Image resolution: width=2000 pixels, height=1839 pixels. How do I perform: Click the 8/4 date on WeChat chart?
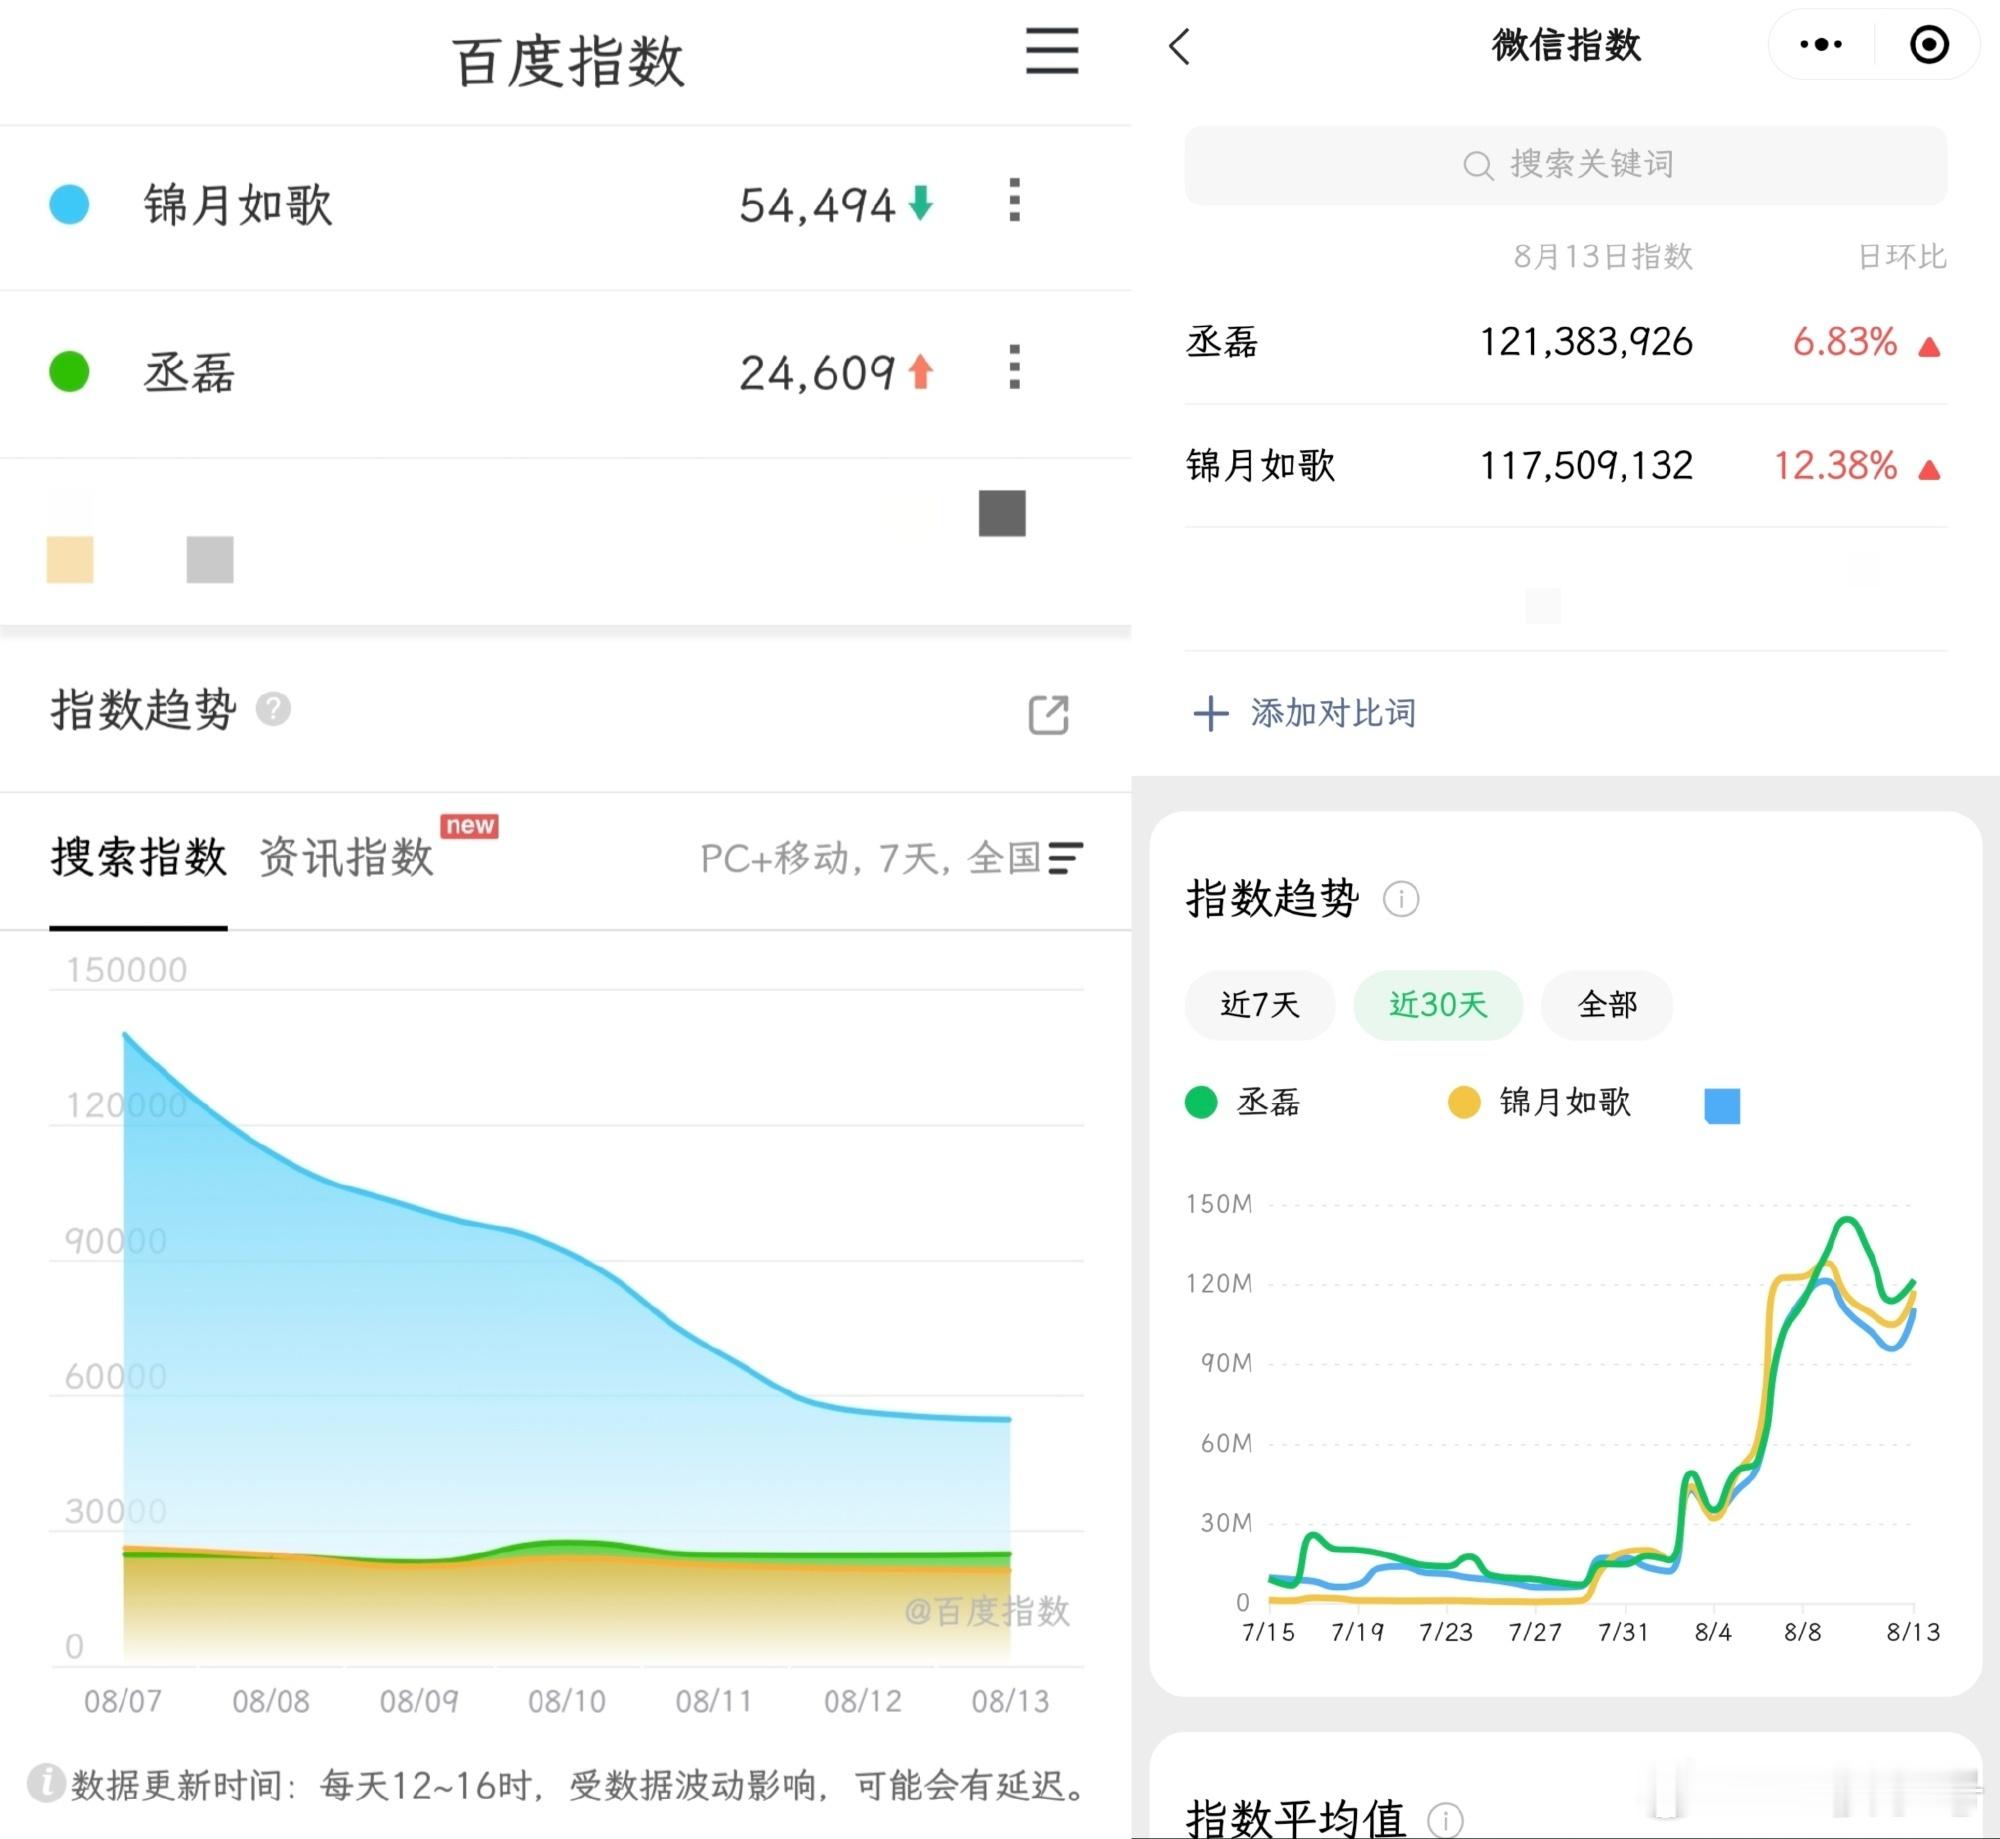pyautogui.click(x=1713, y=1632)
